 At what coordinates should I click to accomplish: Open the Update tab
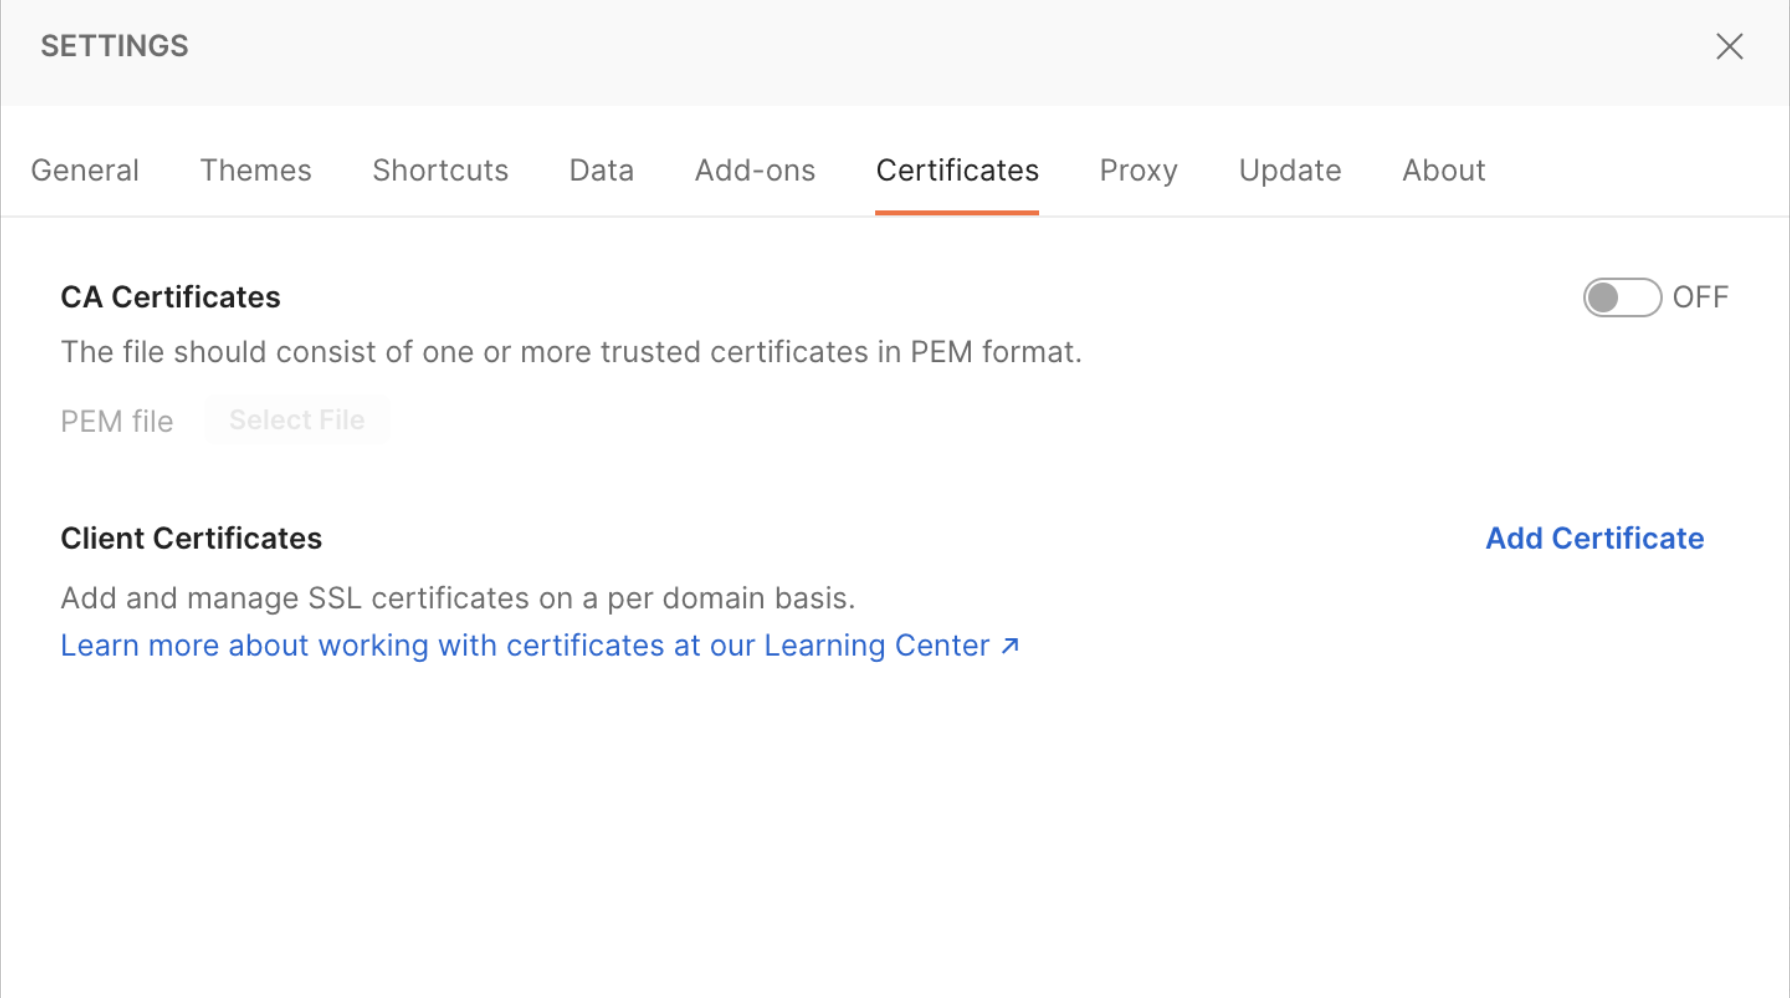coord(1289,170)
